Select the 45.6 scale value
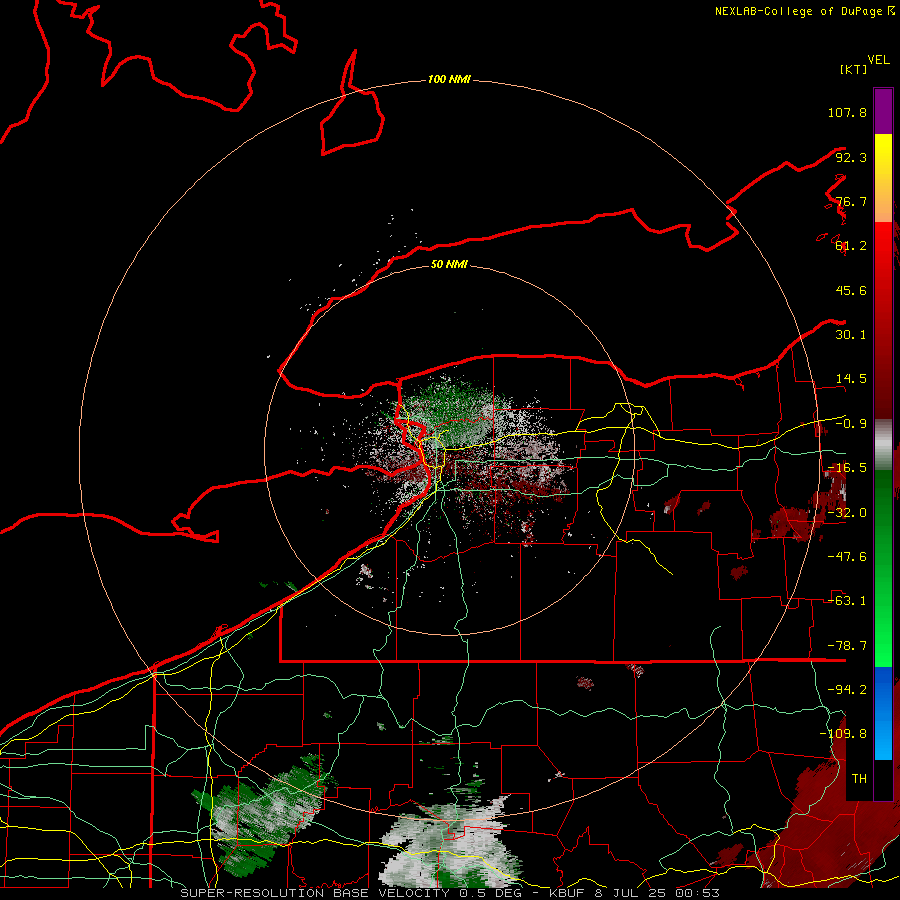Viewport: 900px width, 900px height. click(851, 290)
